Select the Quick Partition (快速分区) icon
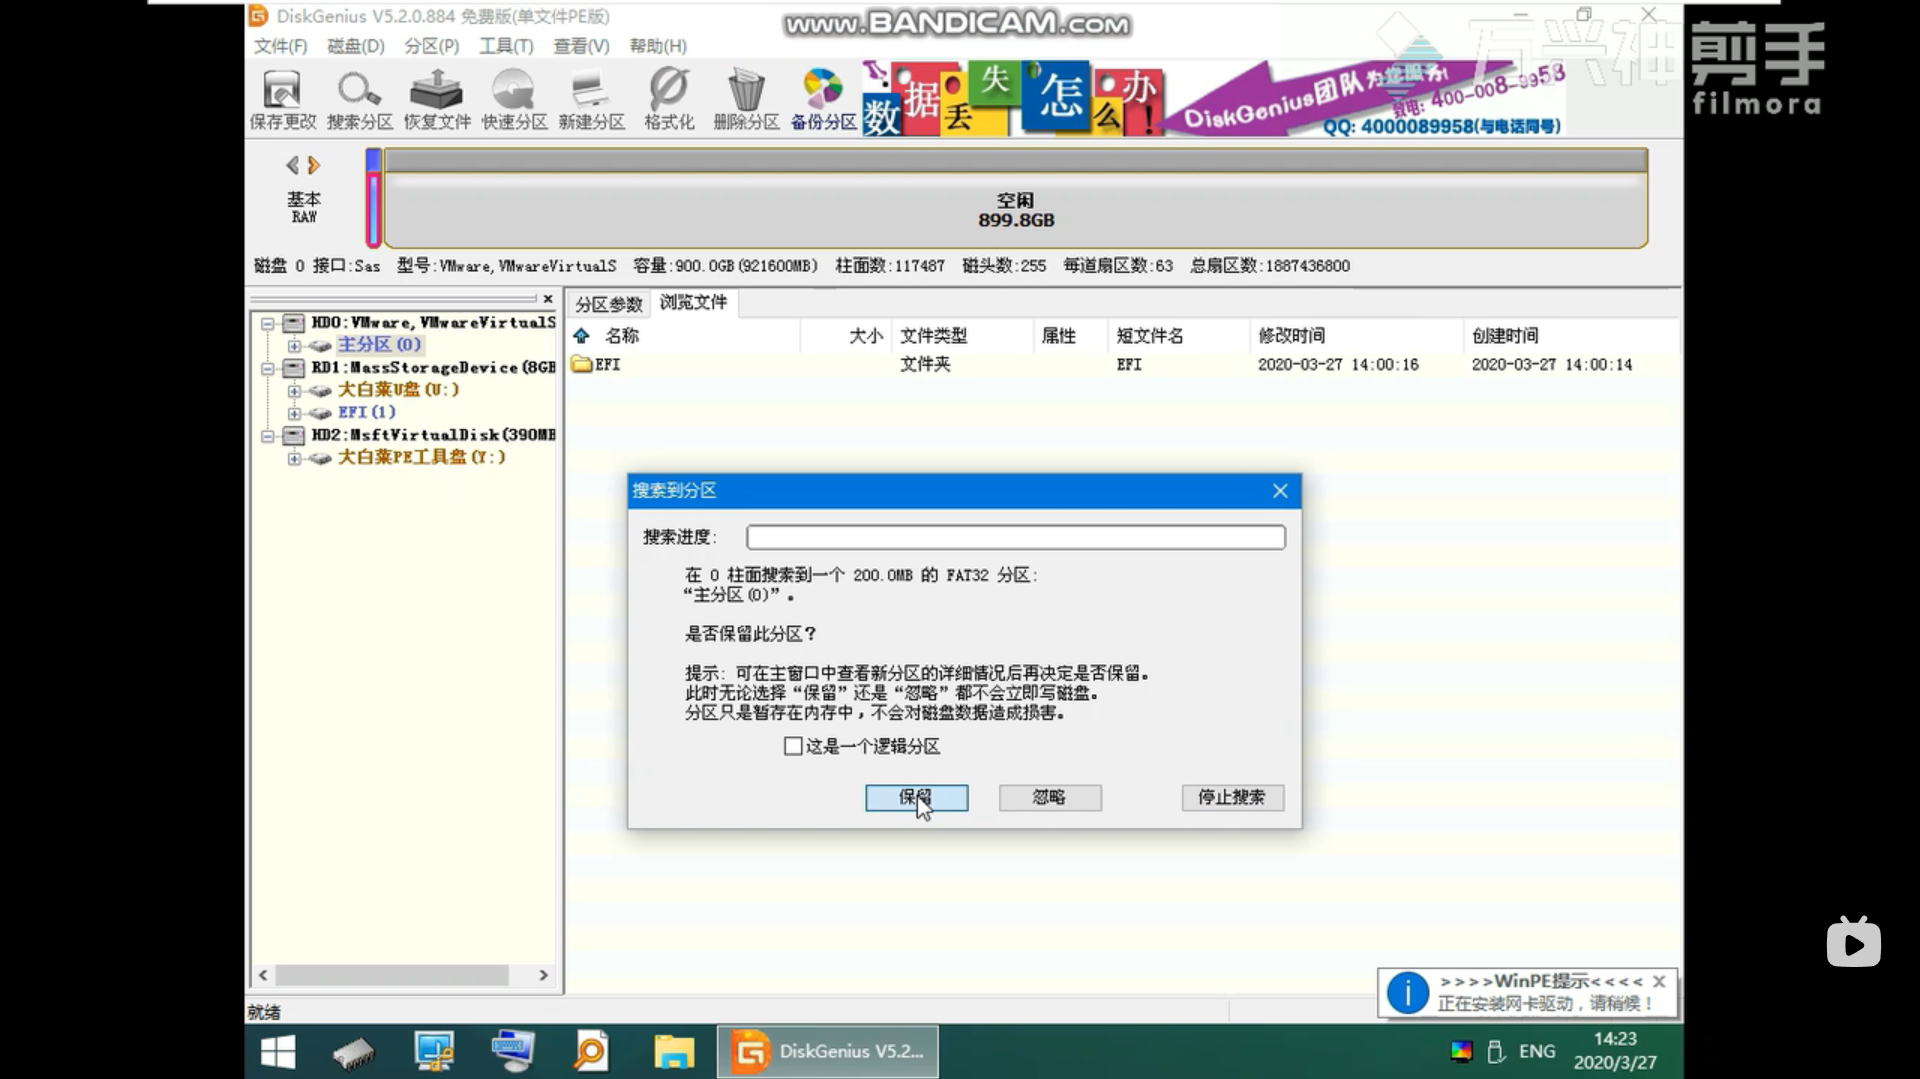Viewport: 1920px width, 1079px height. [x=514, y=100]
